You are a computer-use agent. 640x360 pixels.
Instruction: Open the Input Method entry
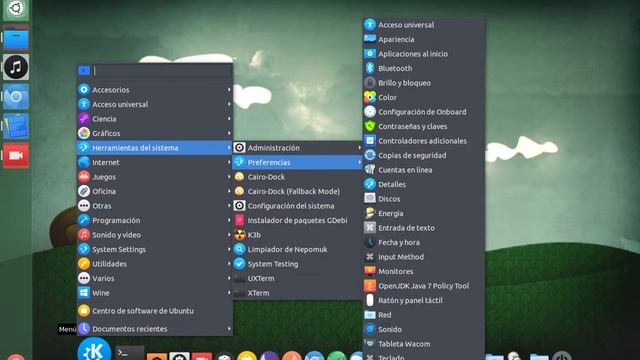click(x=424, y=257)
